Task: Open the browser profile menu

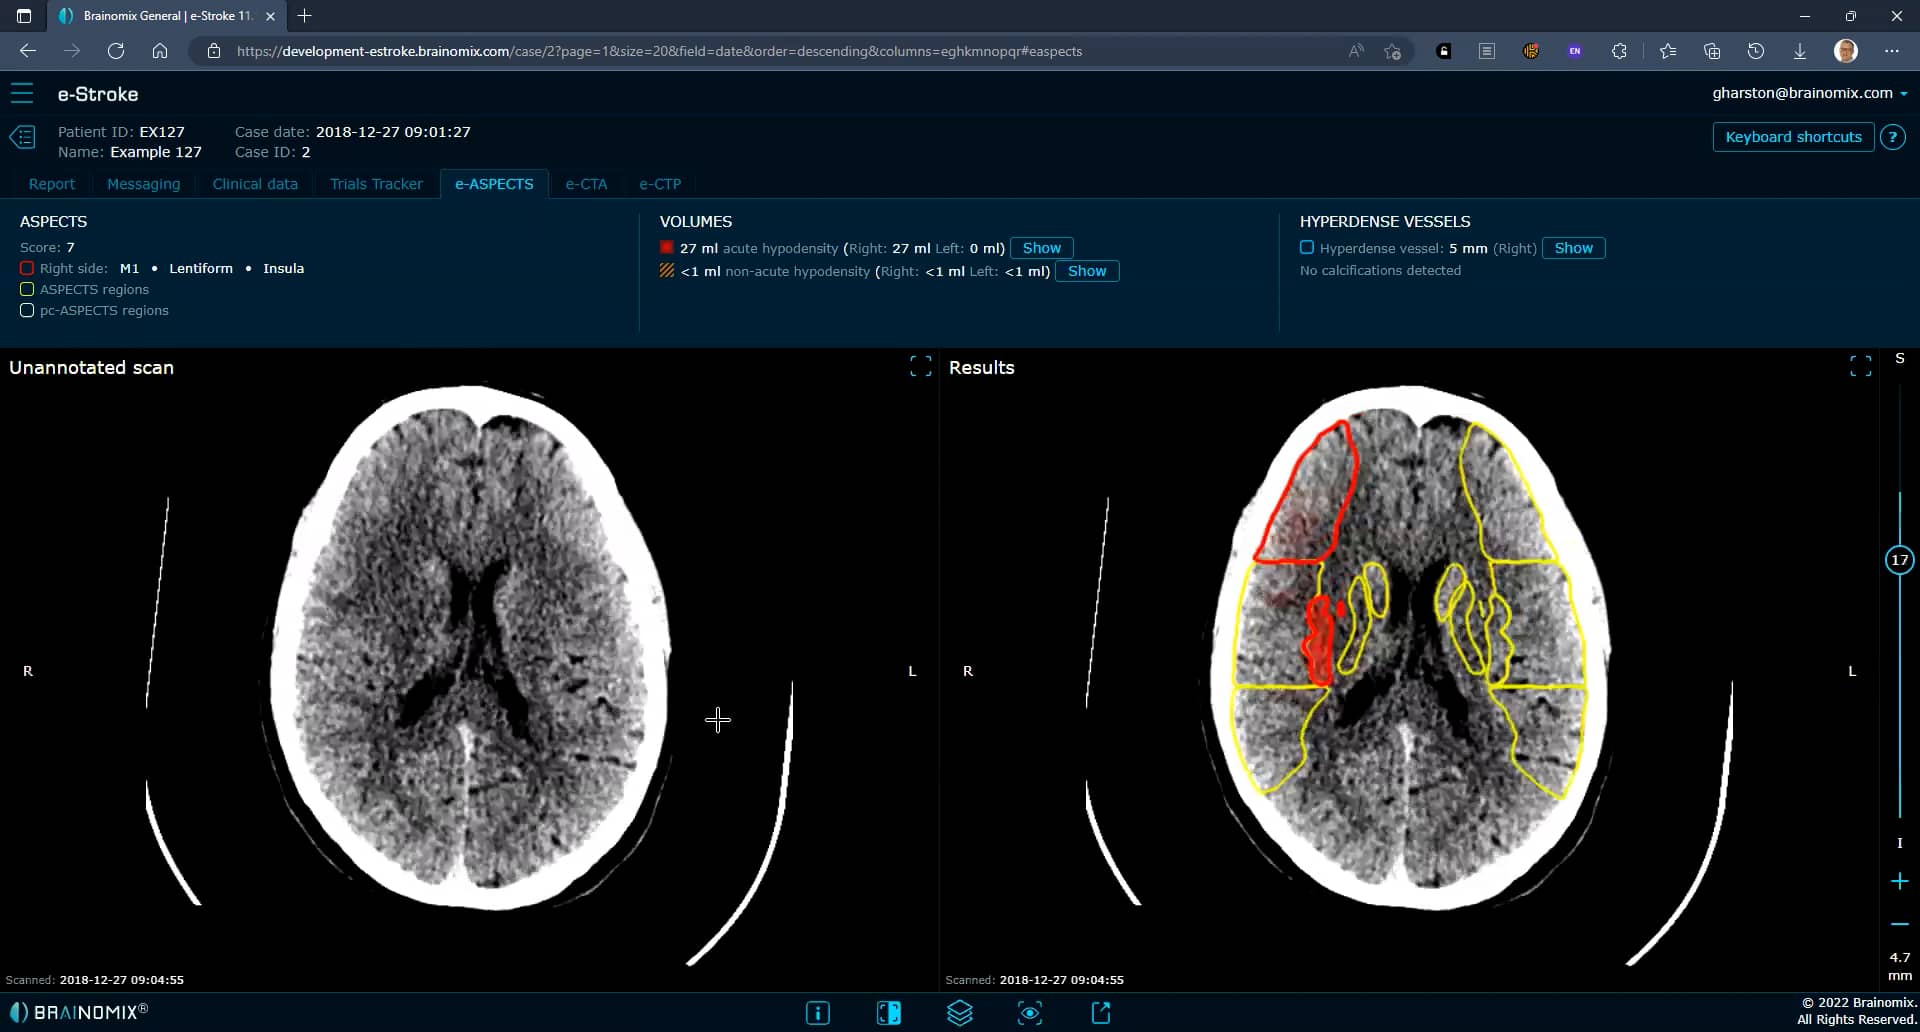Action: (1846, 51)
